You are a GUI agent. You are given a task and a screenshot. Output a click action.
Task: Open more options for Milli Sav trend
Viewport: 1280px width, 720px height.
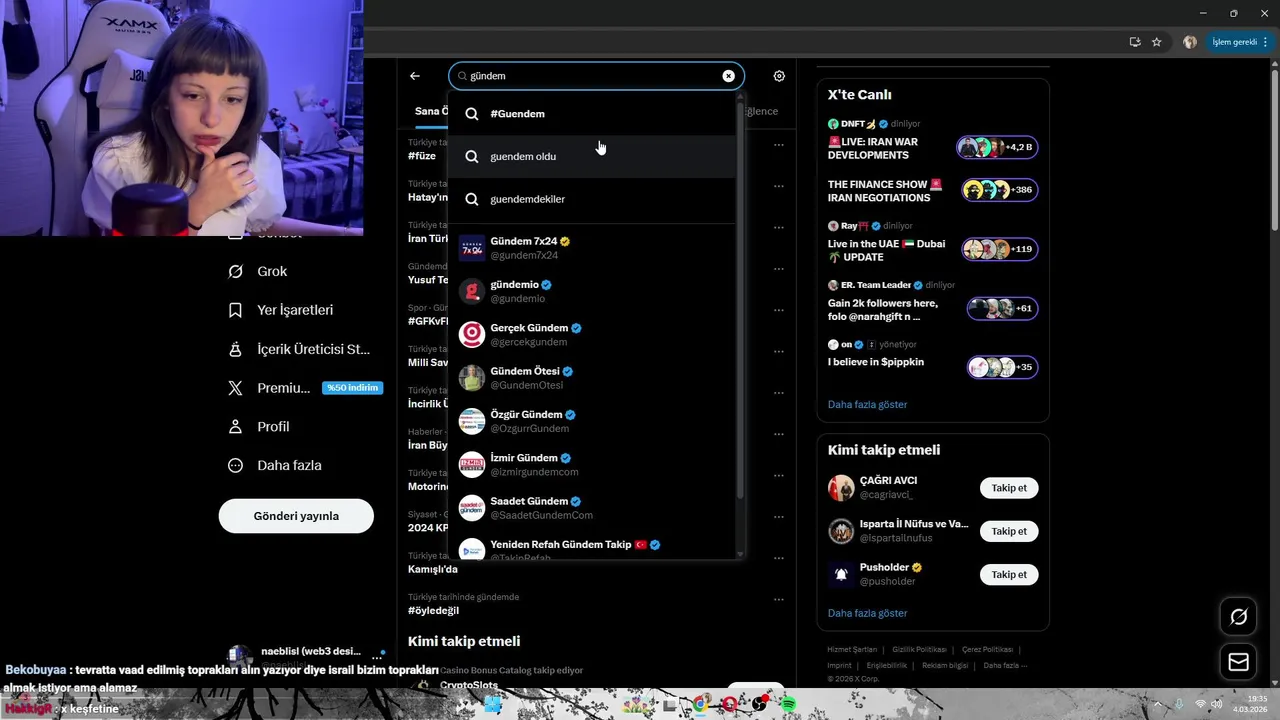[779, 351]
